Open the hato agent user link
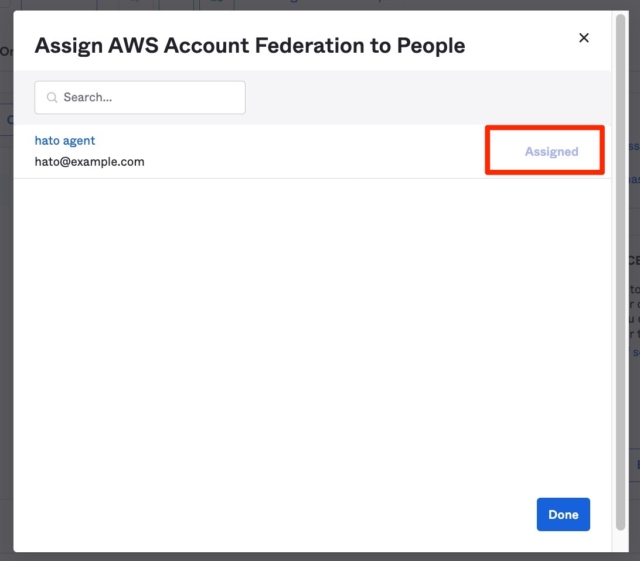The image size is (640, 561). tap(65, 140)
